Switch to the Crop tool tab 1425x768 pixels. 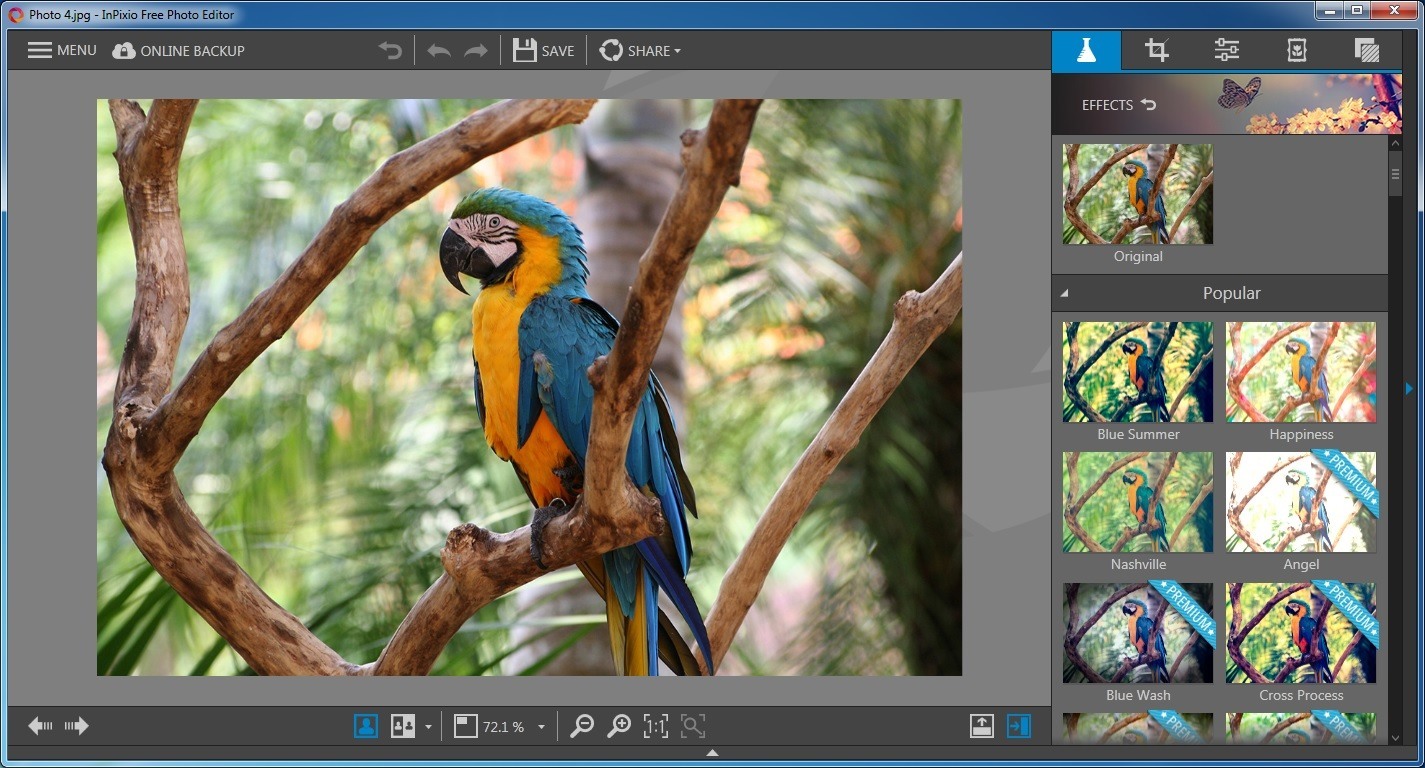point(1157,50)
